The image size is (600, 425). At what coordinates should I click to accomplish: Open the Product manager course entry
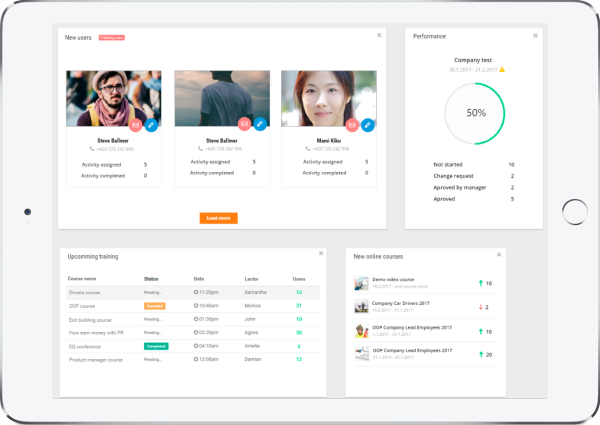(x=96, y=360)
